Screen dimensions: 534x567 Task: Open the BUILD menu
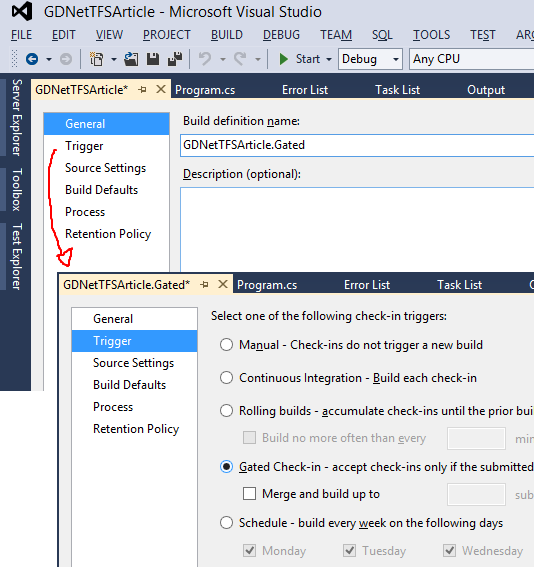pyautogui.click(x=227, y=35)
